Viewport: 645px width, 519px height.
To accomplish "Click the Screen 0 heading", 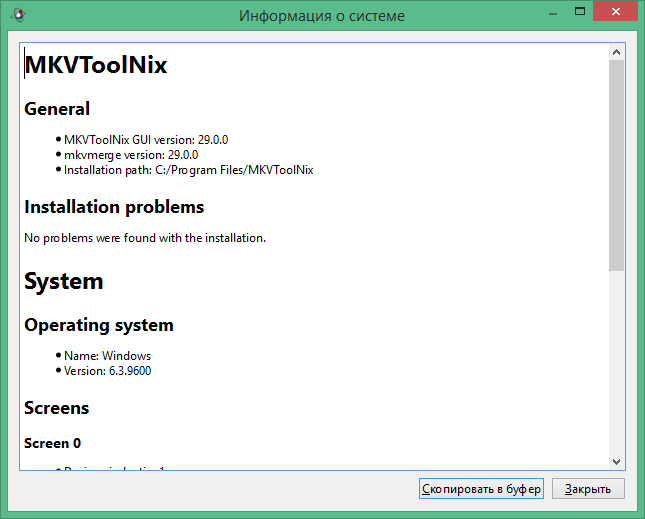I will [x=52, y=443].
